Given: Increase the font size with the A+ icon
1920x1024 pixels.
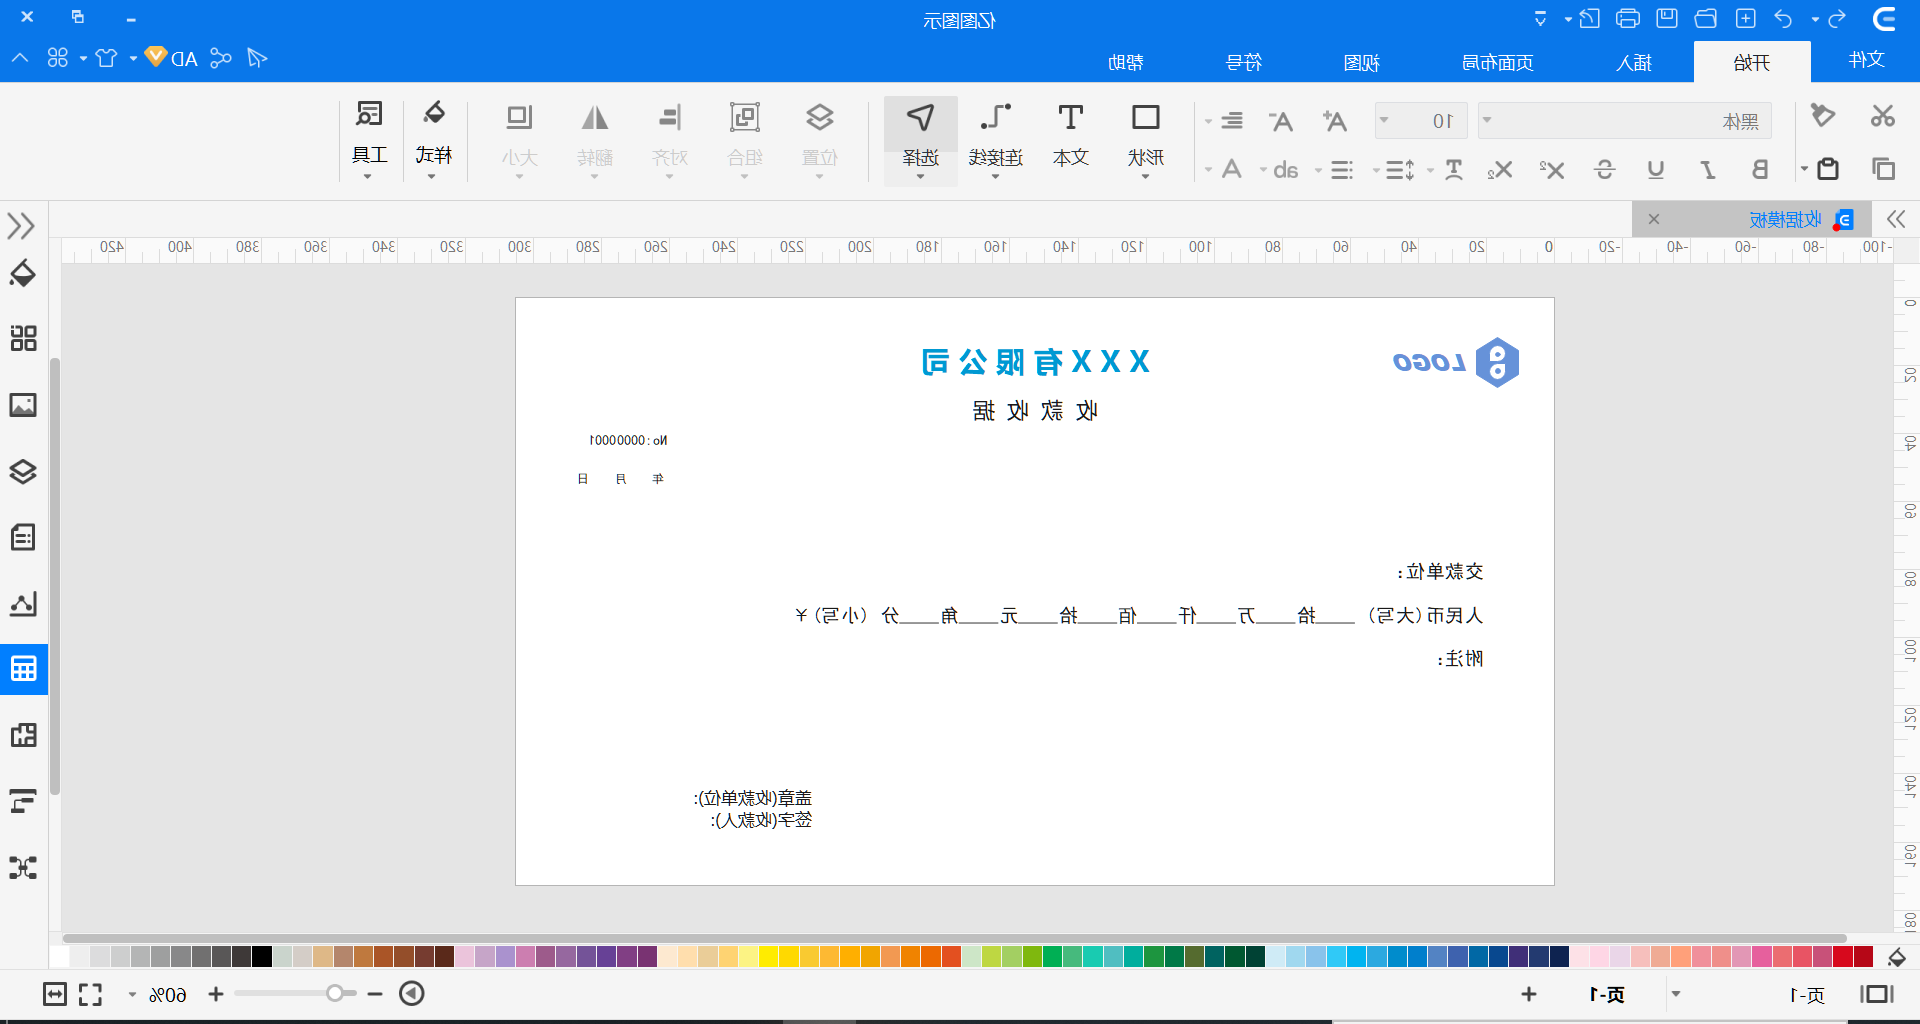Looking at the screenshot, I should pyautogui.click(x=1334, y=121).
